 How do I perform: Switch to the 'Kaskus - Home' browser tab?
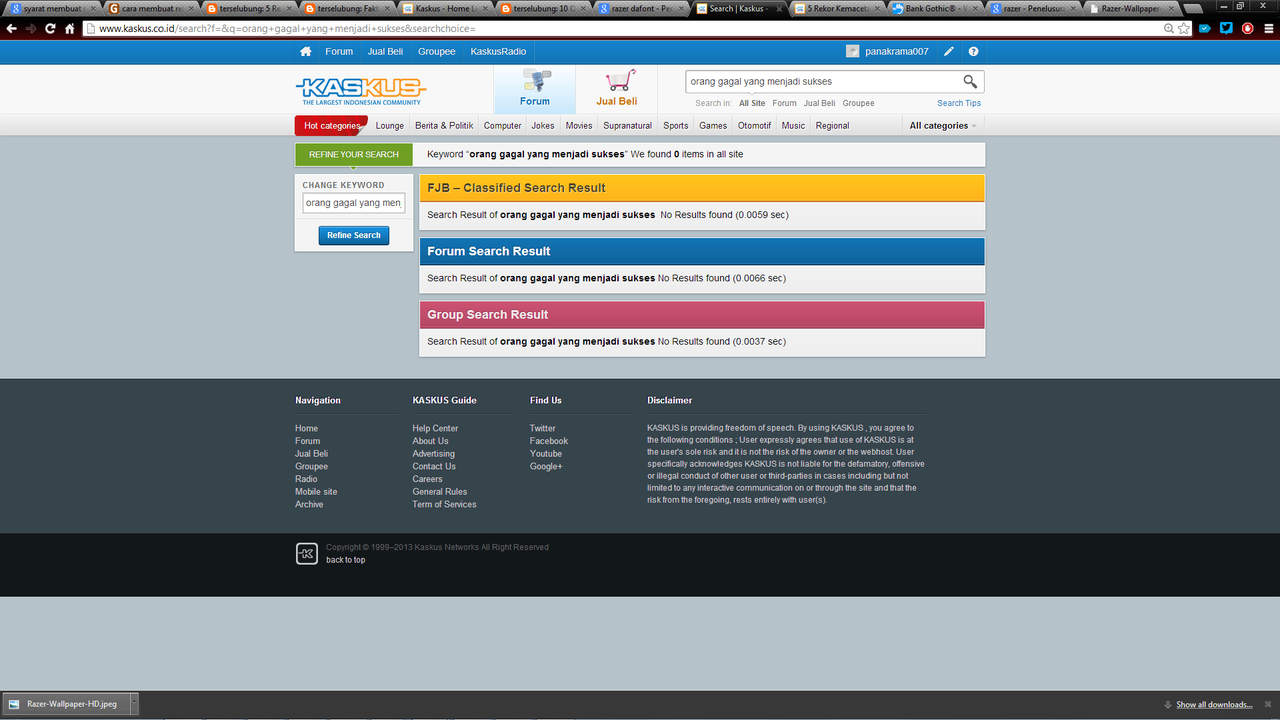pos(445,8)
